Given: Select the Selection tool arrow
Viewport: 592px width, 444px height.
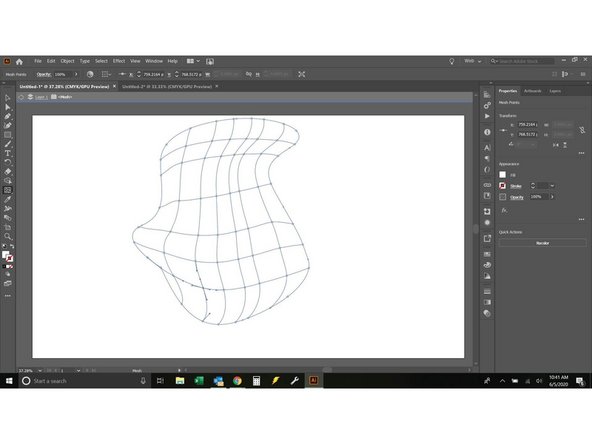Looking at the screenshot, I should (8, 98).
